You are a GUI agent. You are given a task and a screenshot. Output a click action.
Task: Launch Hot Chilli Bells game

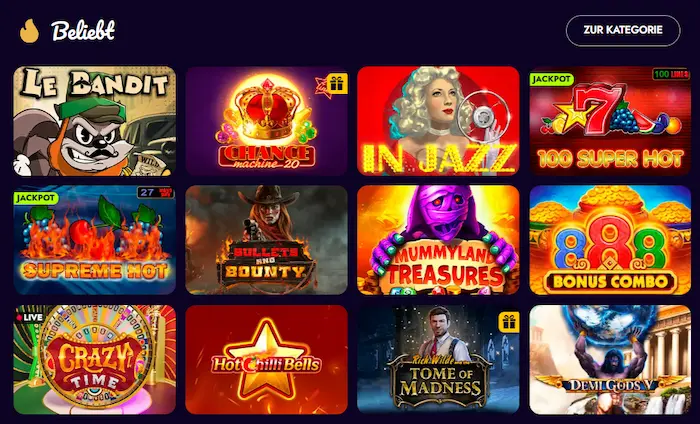point(267,360)
